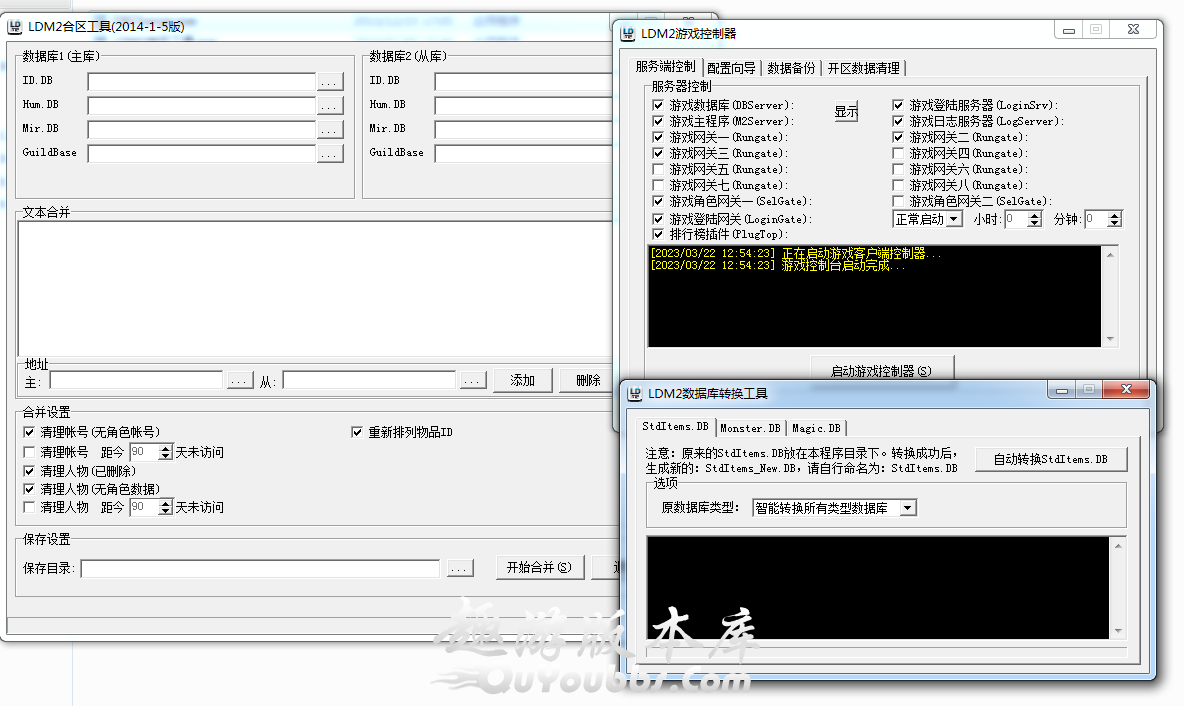Expand the 原数据库类型 dropdown
Image resolution: width=1184 pixels, height=706 pixels.
tap(907, 508)
